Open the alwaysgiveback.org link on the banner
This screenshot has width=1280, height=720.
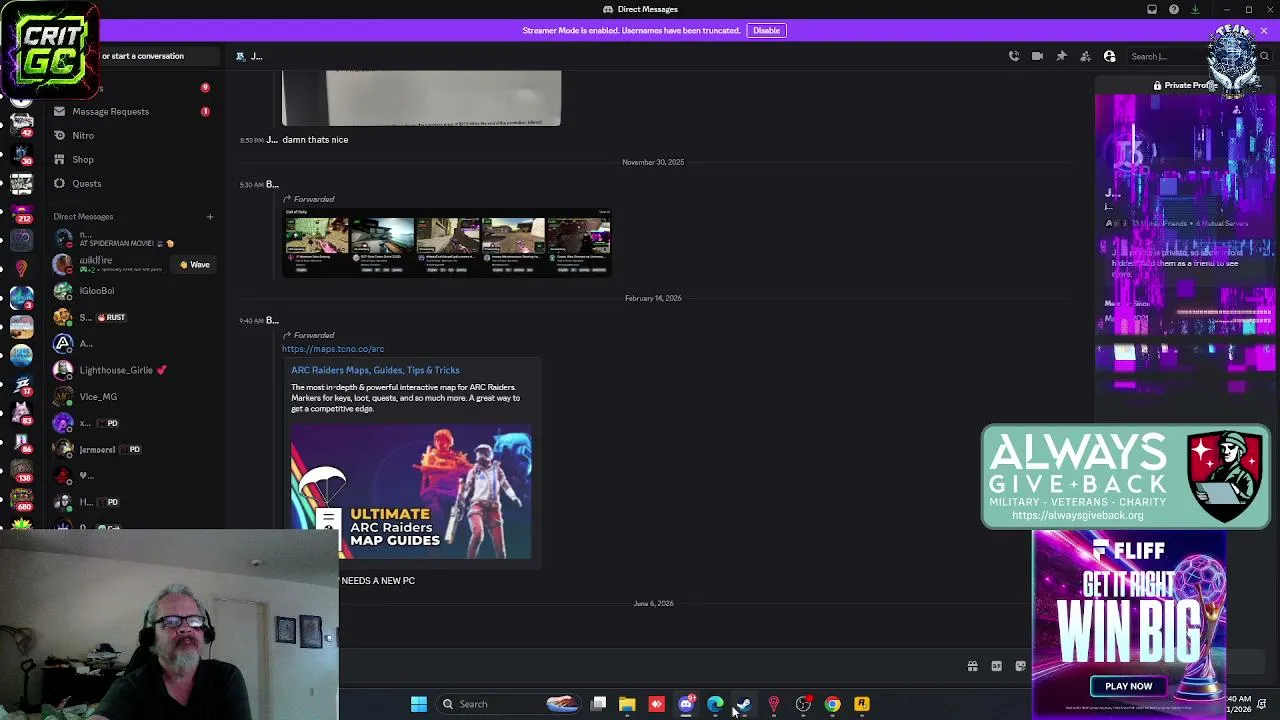point(1077,515)
